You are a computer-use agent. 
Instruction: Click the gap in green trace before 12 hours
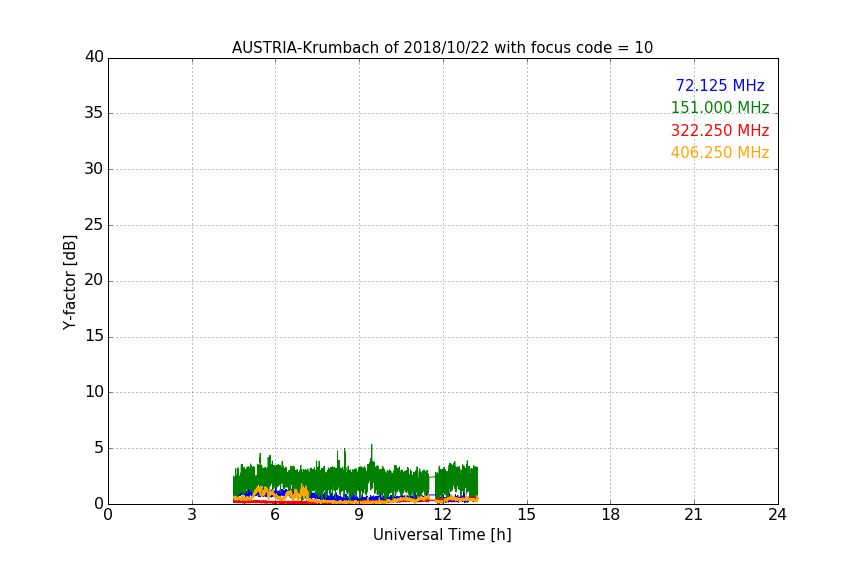432,484
